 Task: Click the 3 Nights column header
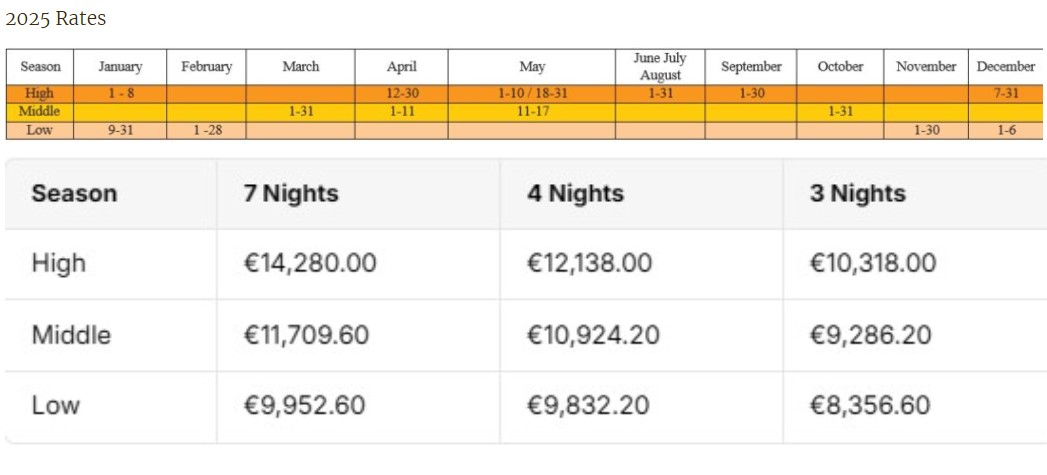coord(858,194)
